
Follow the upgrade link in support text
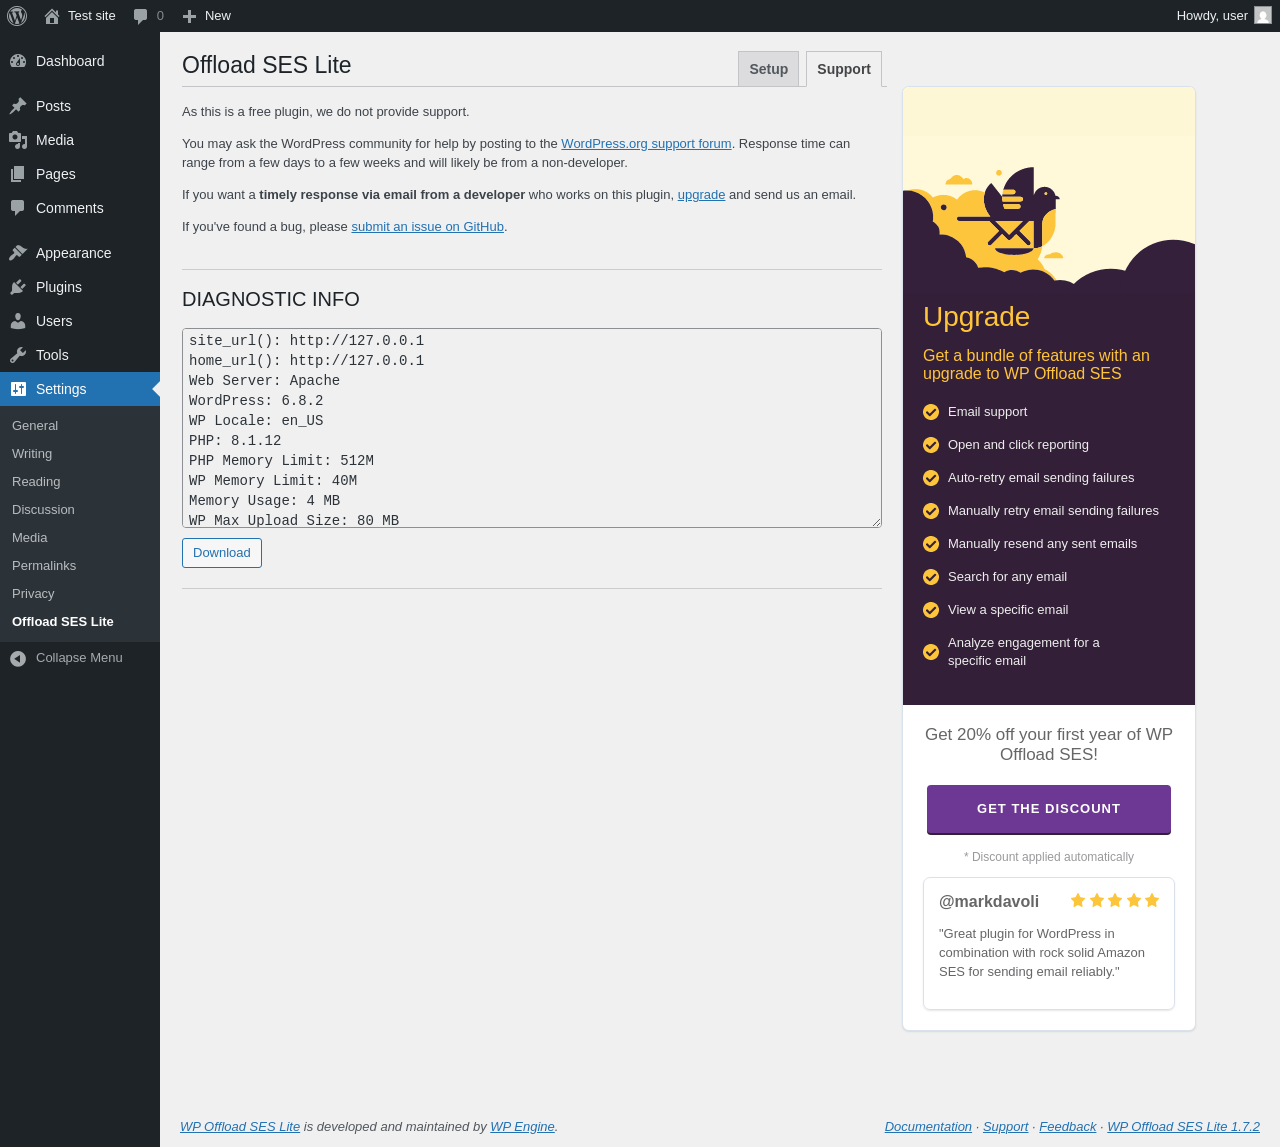[x=701, y=194]
